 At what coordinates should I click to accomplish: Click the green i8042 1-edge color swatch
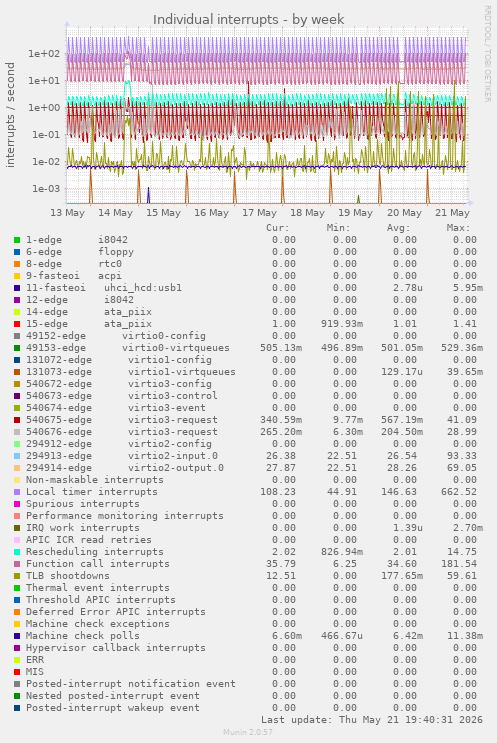tap(17, 240)
